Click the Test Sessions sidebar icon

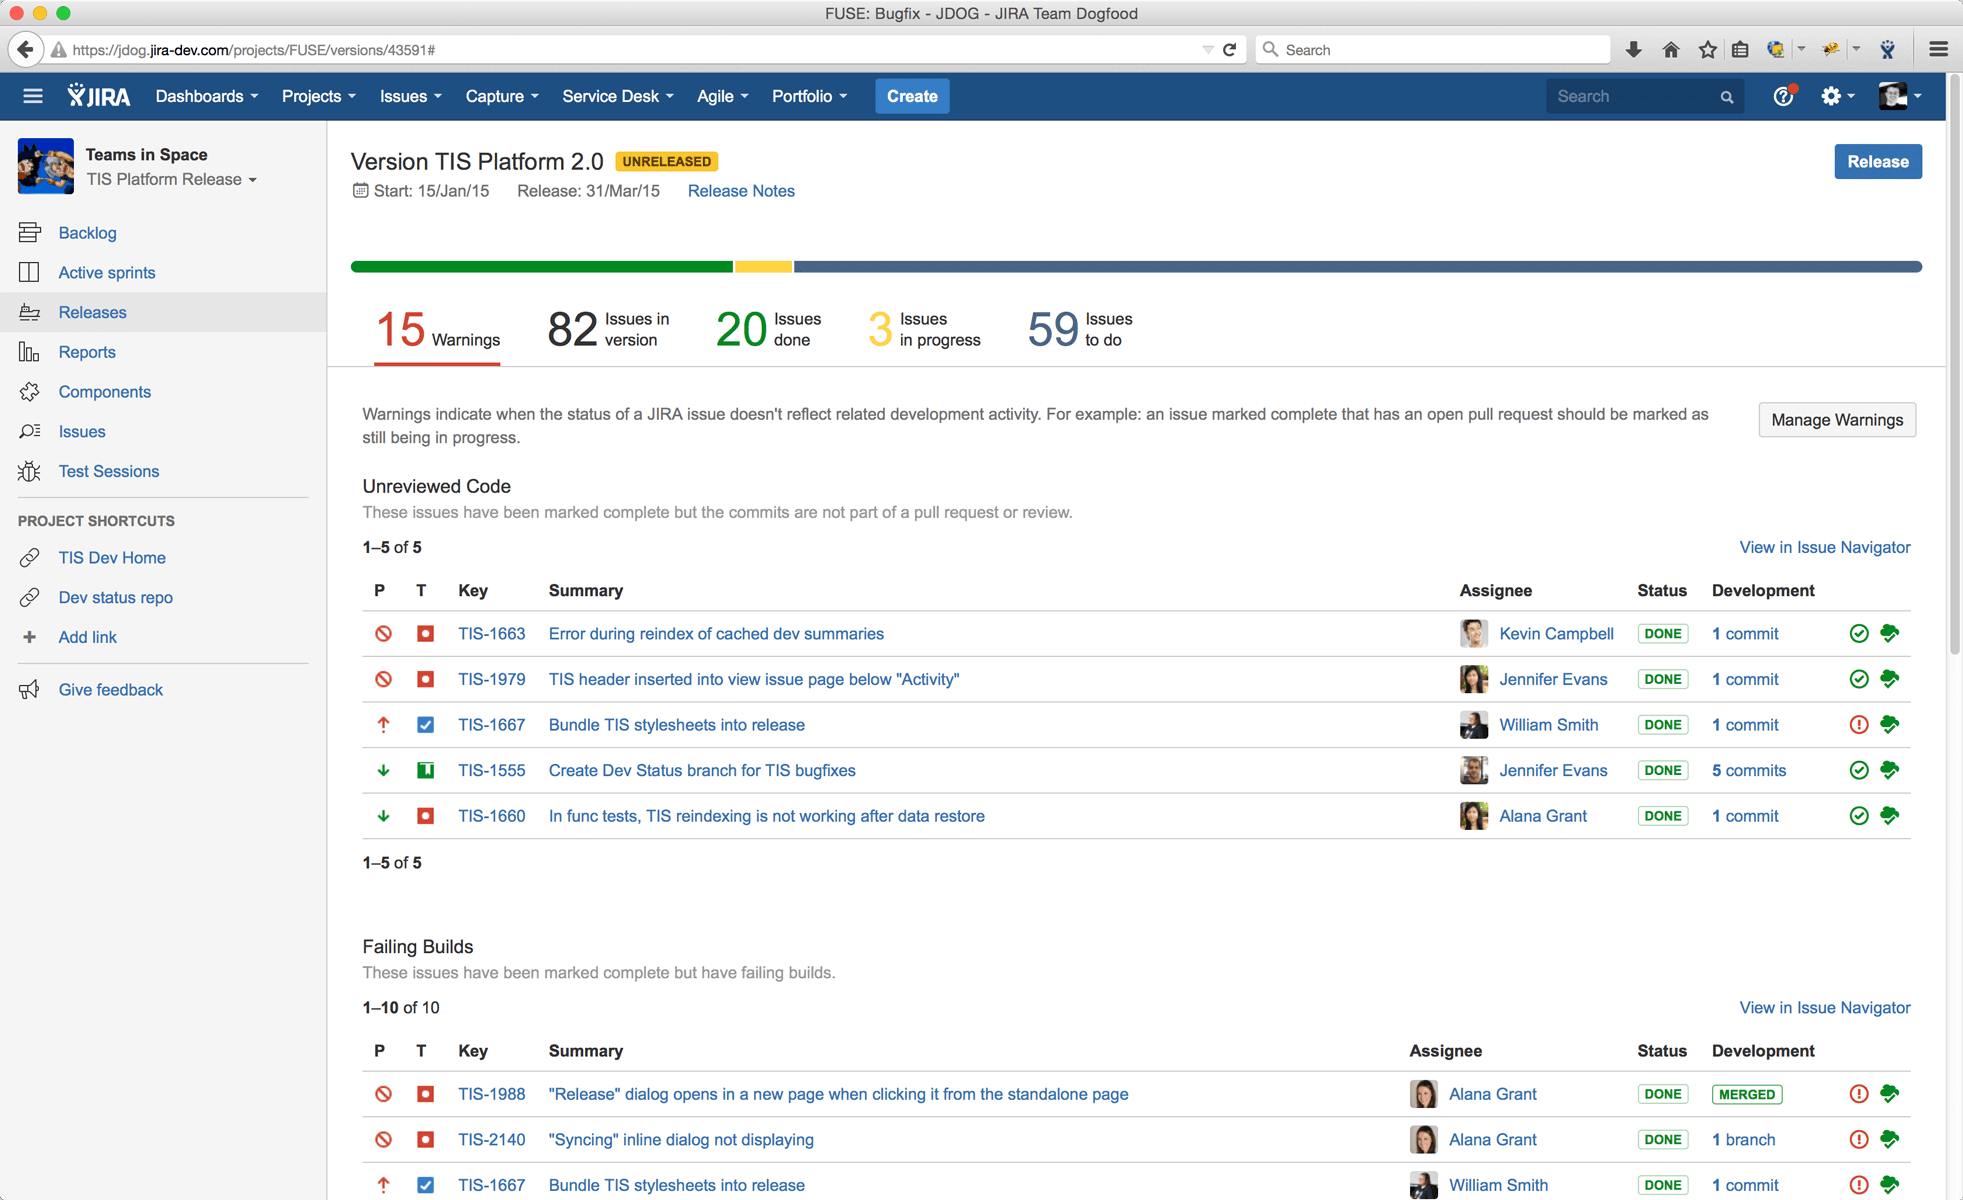pos(31,471)
